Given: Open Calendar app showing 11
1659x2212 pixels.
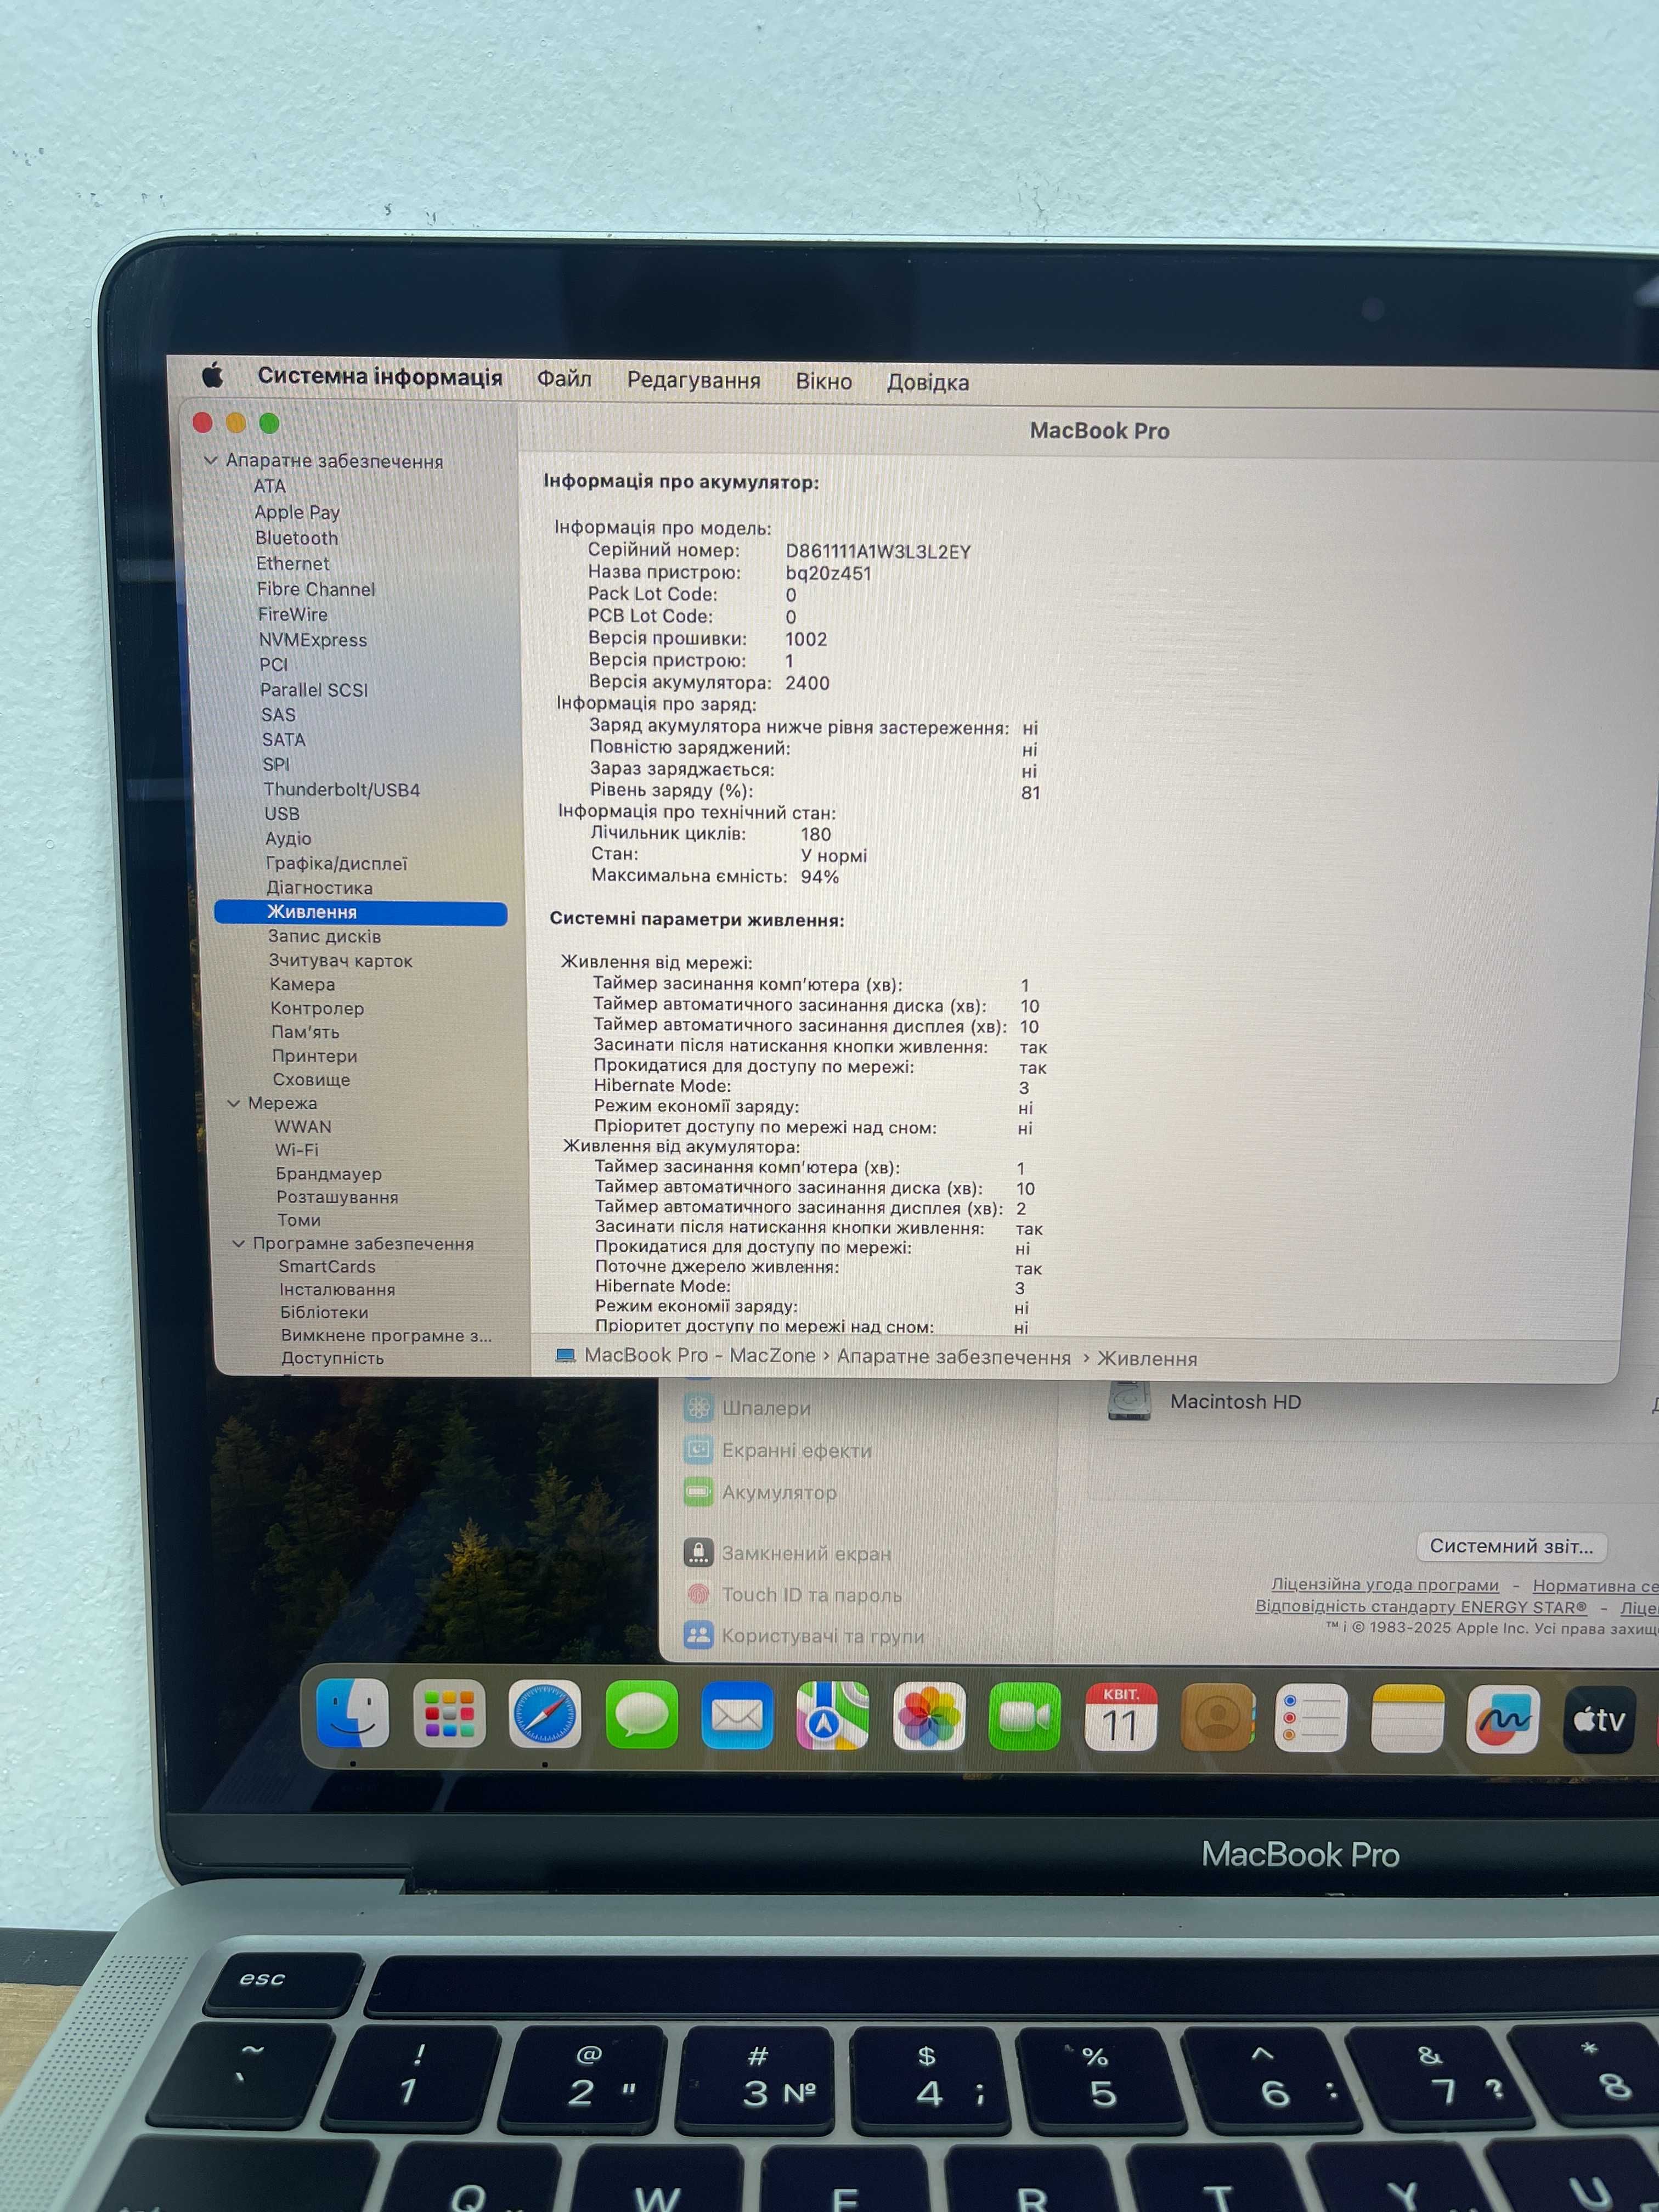Looking at the screenshot, I should click(x=1121, y=1717).
